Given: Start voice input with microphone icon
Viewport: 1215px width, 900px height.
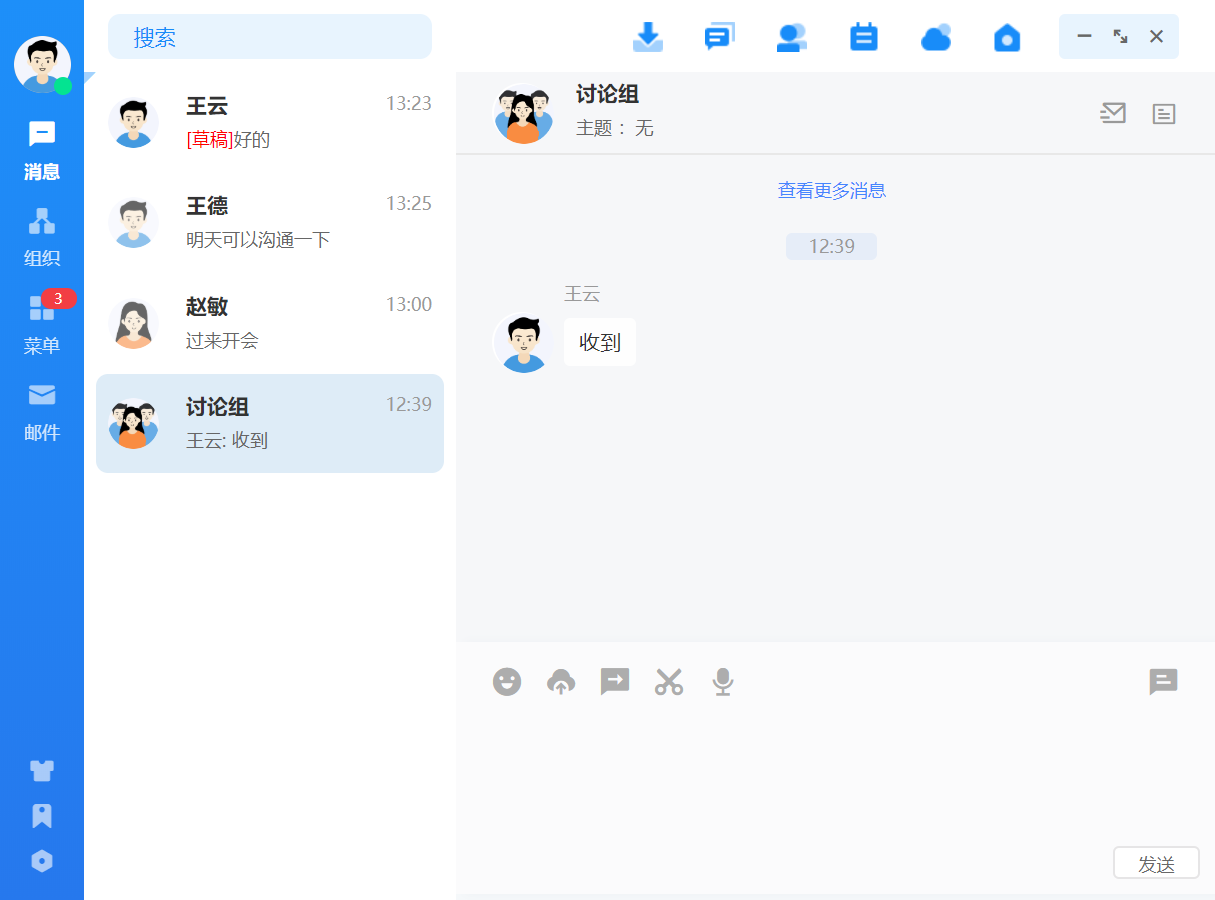Looking at the screenshot, I should (722, 682).
